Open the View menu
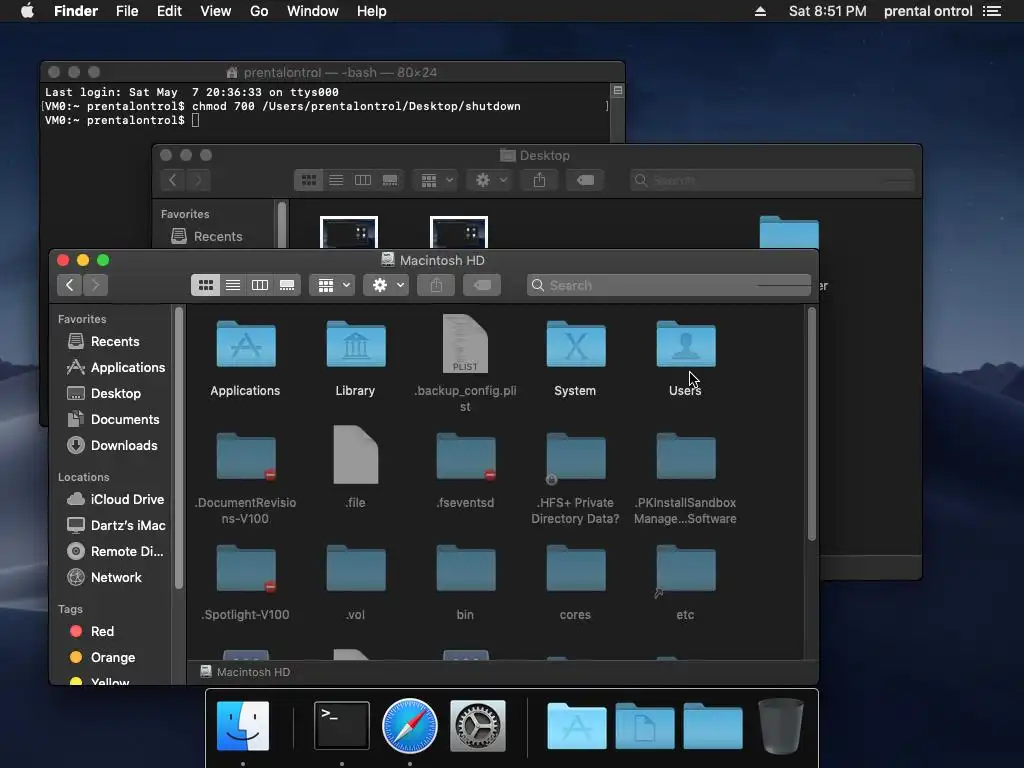1024x768 pixels. 216,11
